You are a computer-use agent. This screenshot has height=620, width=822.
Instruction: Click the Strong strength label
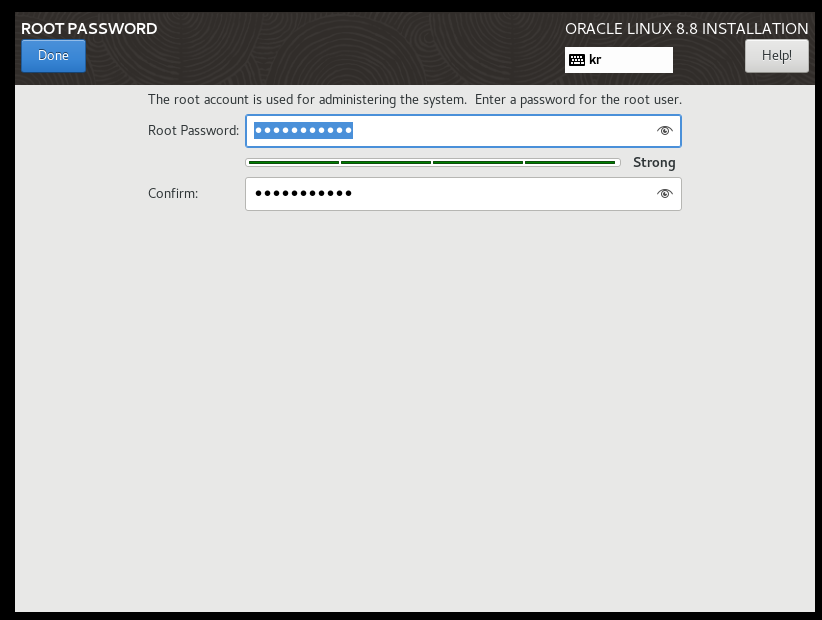pyautogui.click(x=654, y=162)
